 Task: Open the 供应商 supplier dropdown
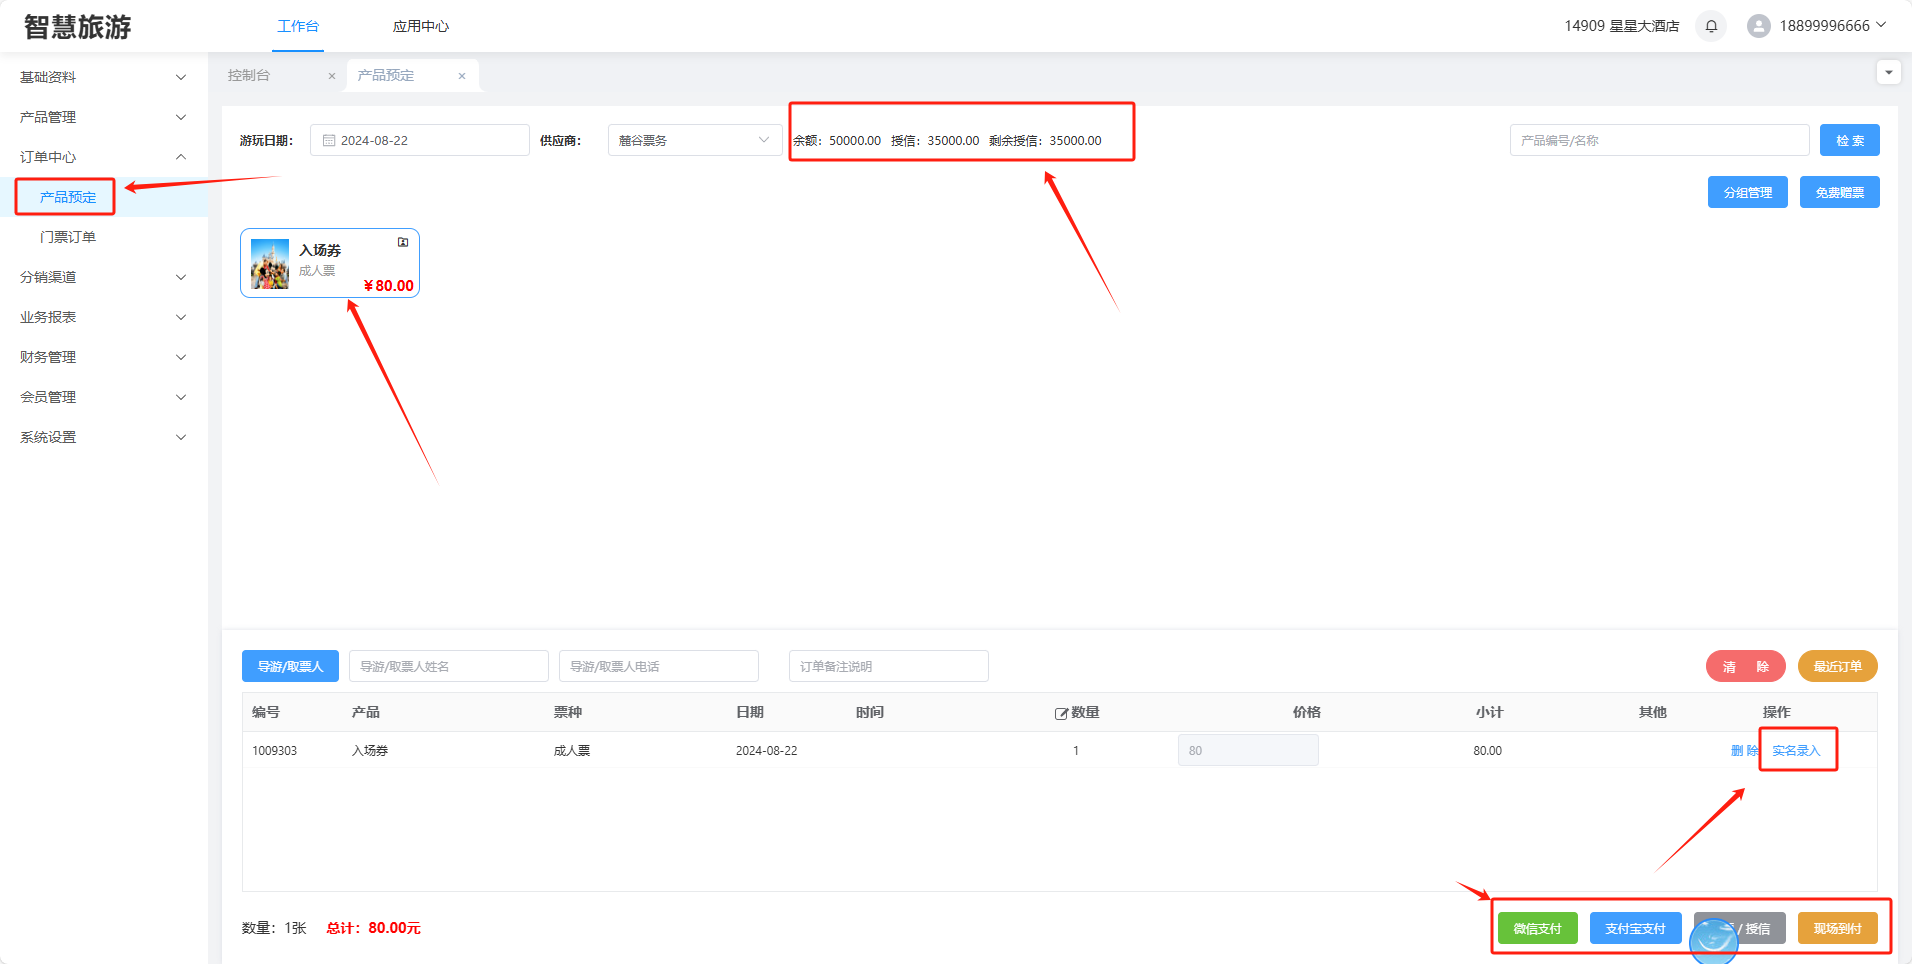(x=694, y=140)
